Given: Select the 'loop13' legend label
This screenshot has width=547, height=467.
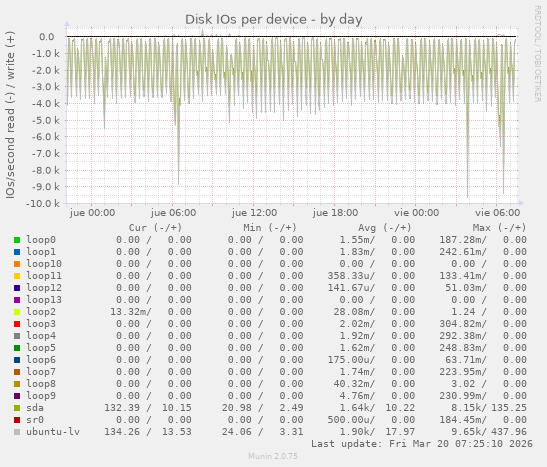Looking at the screenshot, I should click(44, 300).
